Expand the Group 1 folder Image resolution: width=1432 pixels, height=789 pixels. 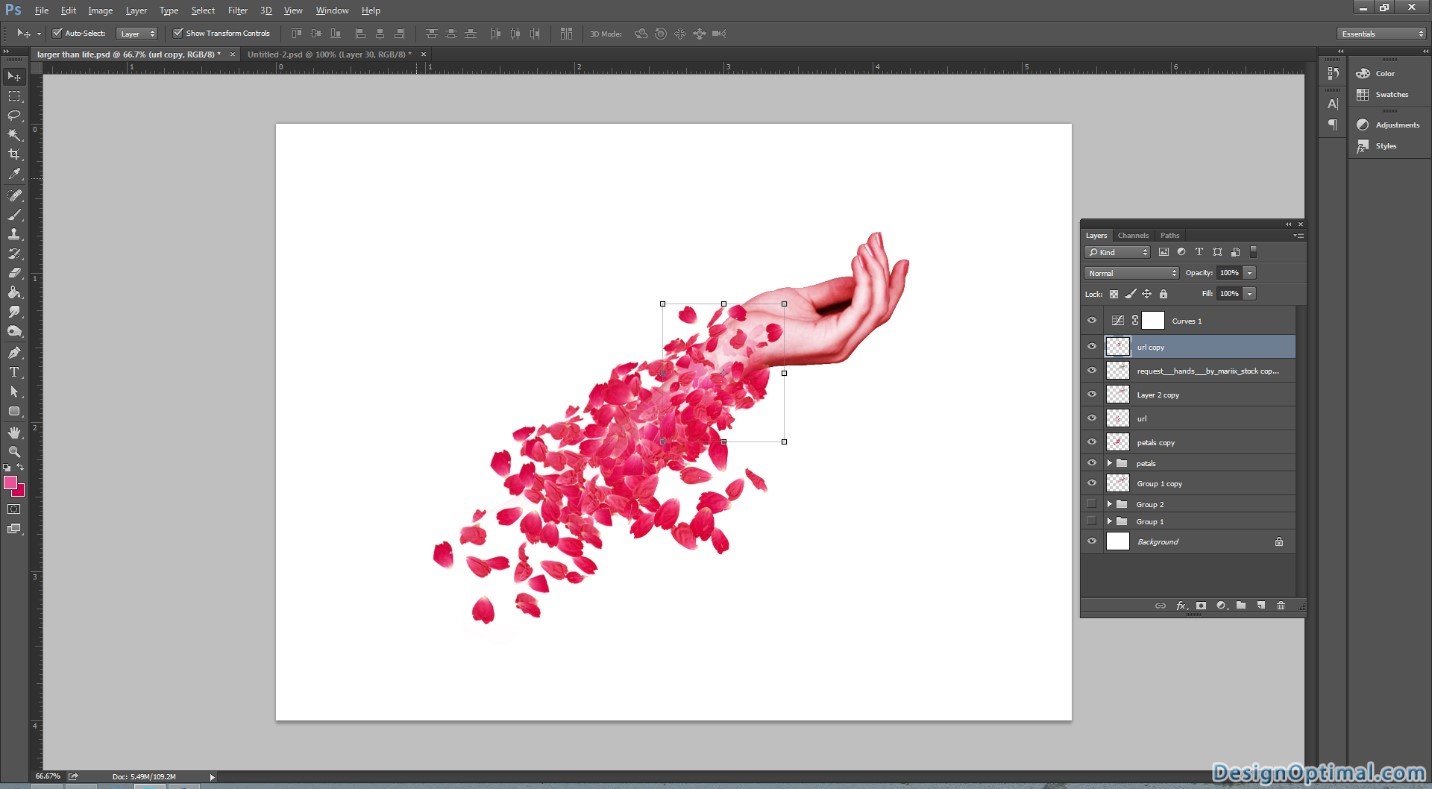coord(1109,521)
